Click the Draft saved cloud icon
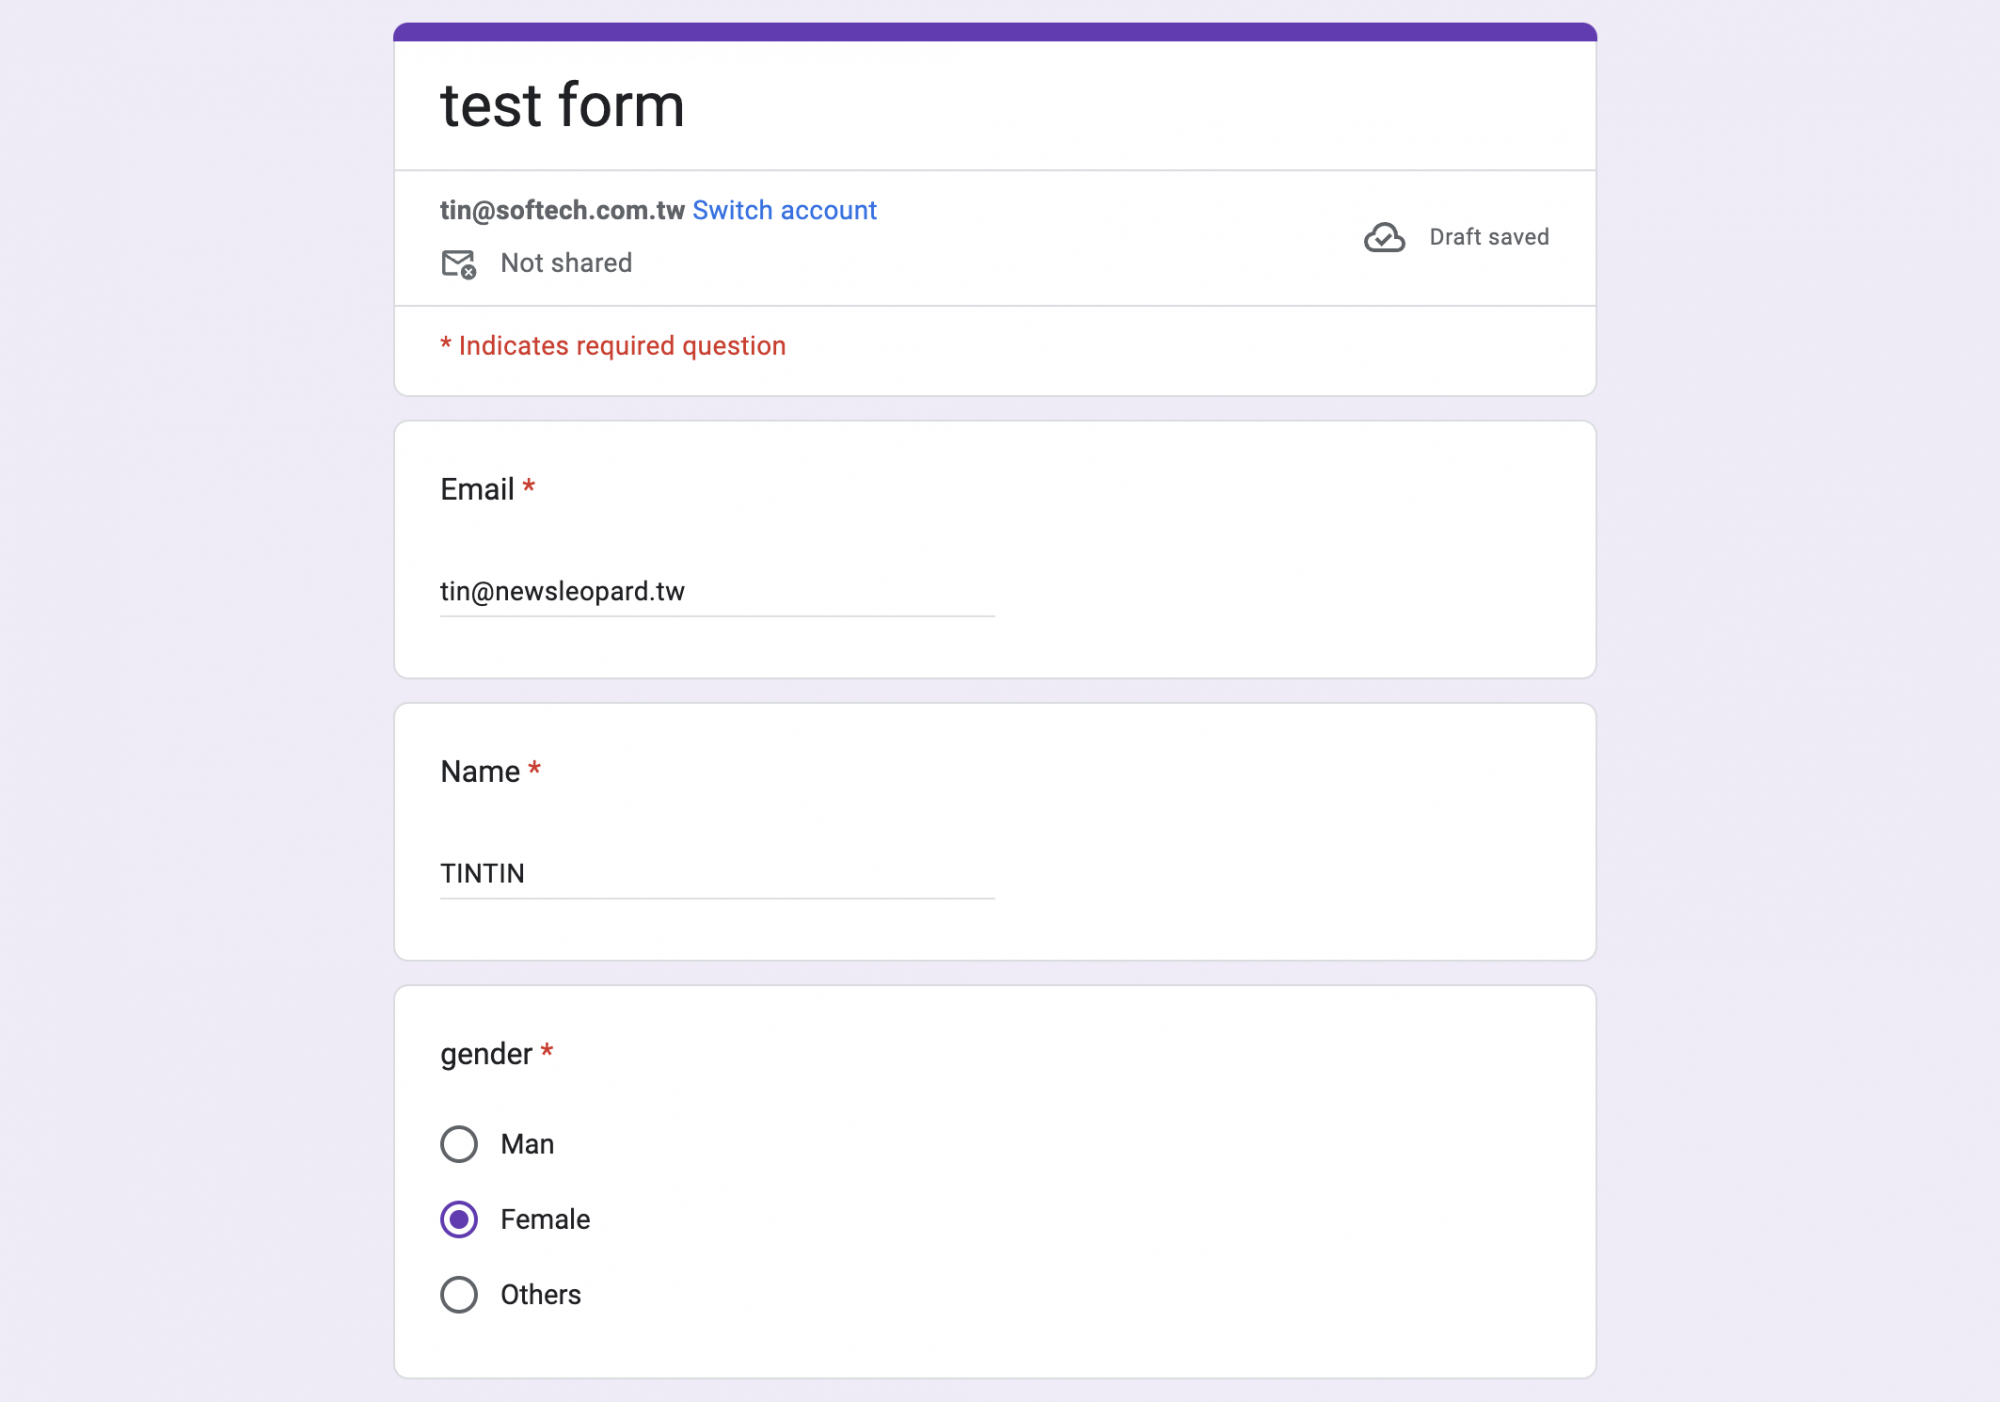The image size is (2000, 1402). coord(1384,237)
